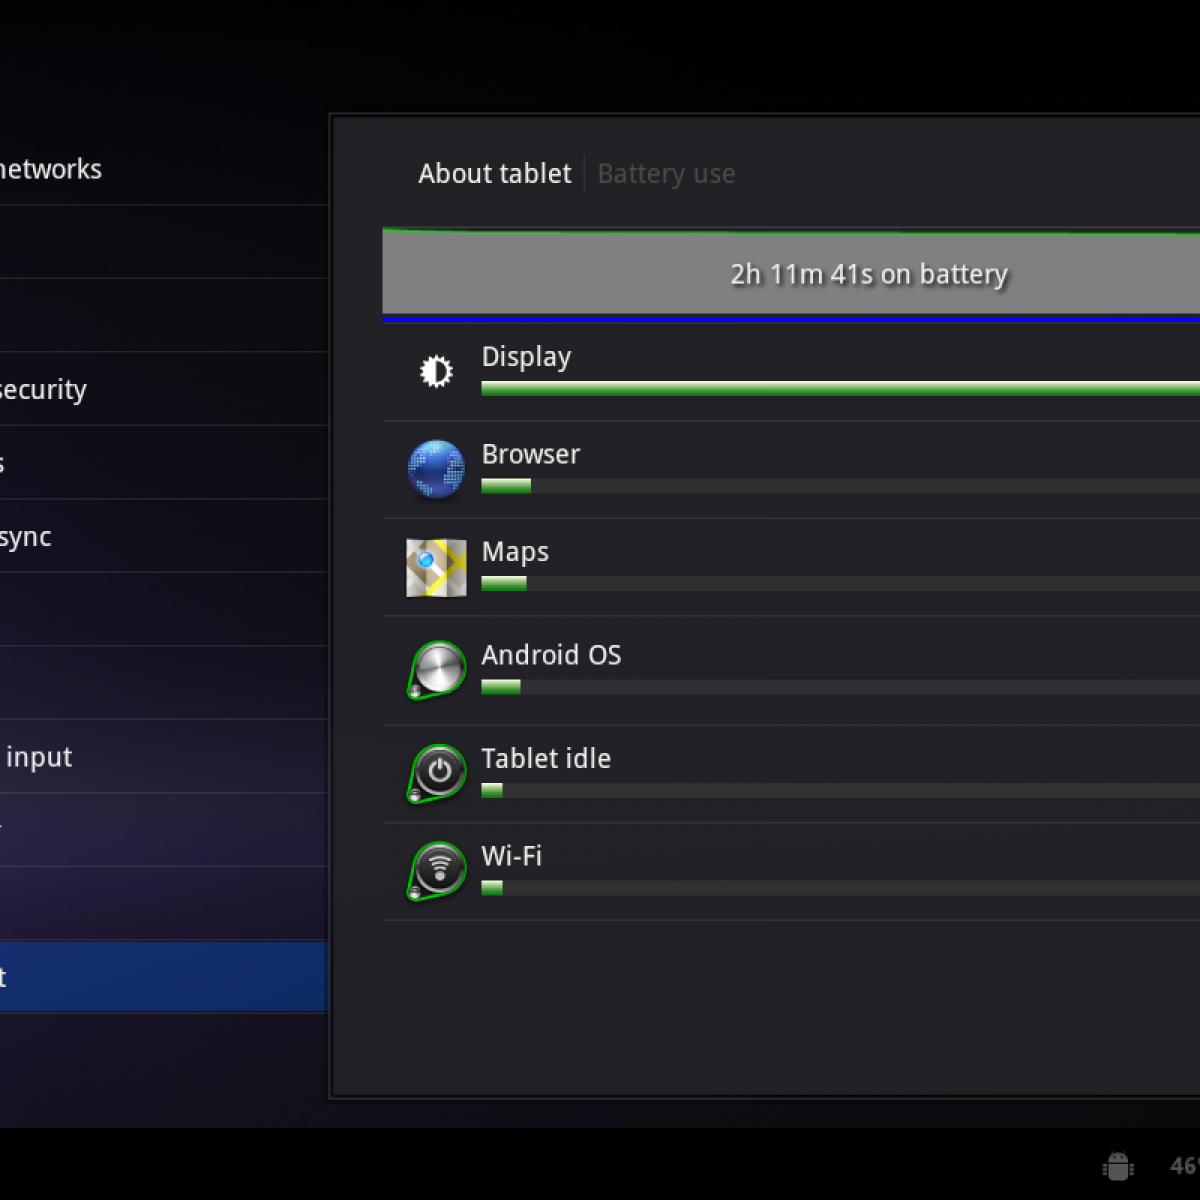
Task: Open Android OS battery details label
Action: tap(551, 655)
